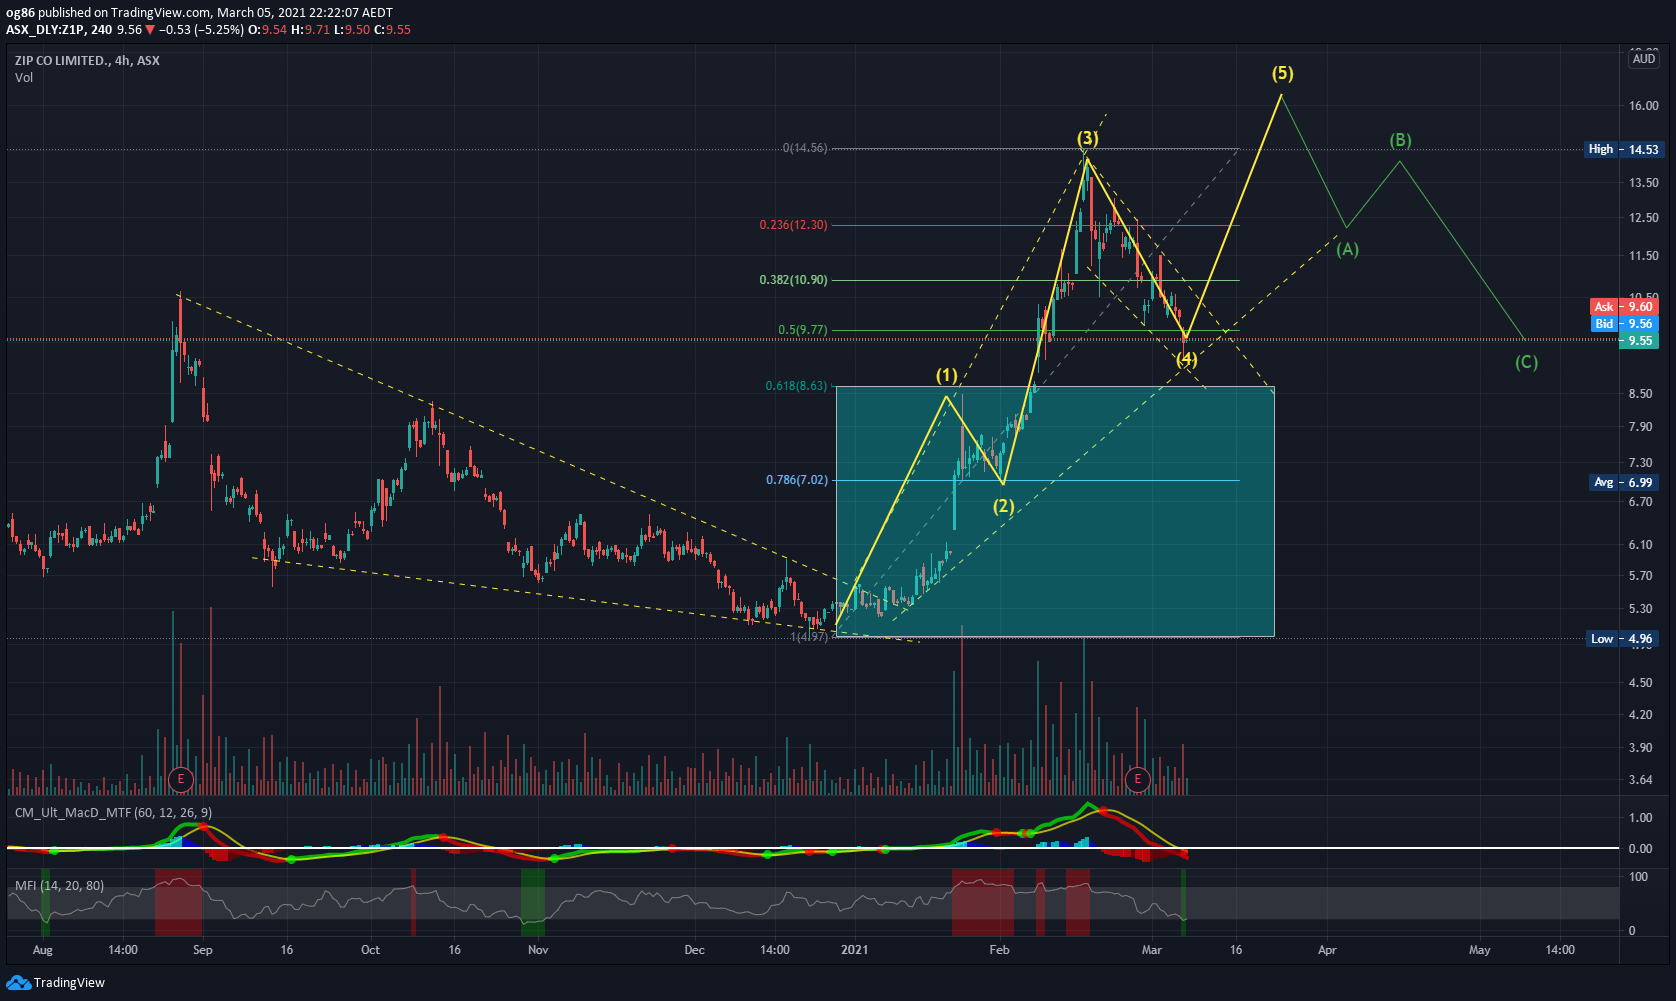
Task: Click the Aug date on time axis
Action: click(x=42, y=950)
